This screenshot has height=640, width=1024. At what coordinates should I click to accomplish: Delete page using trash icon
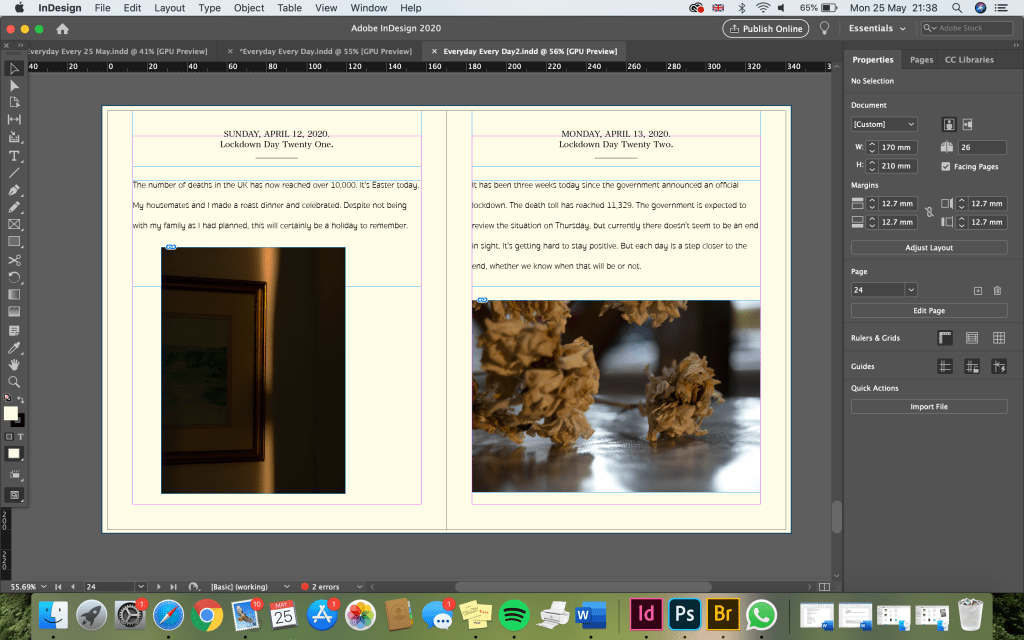997,290
